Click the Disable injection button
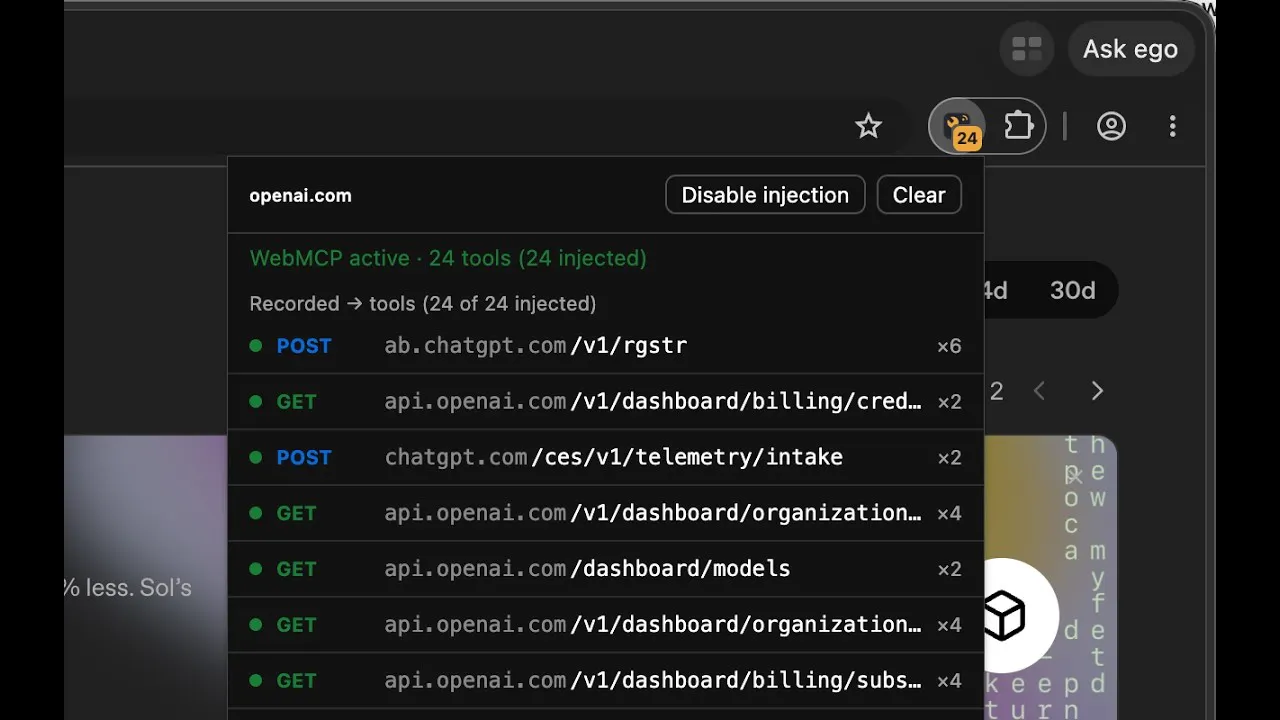This screenshot has height=720, width=1280. [x=765, y=195]
